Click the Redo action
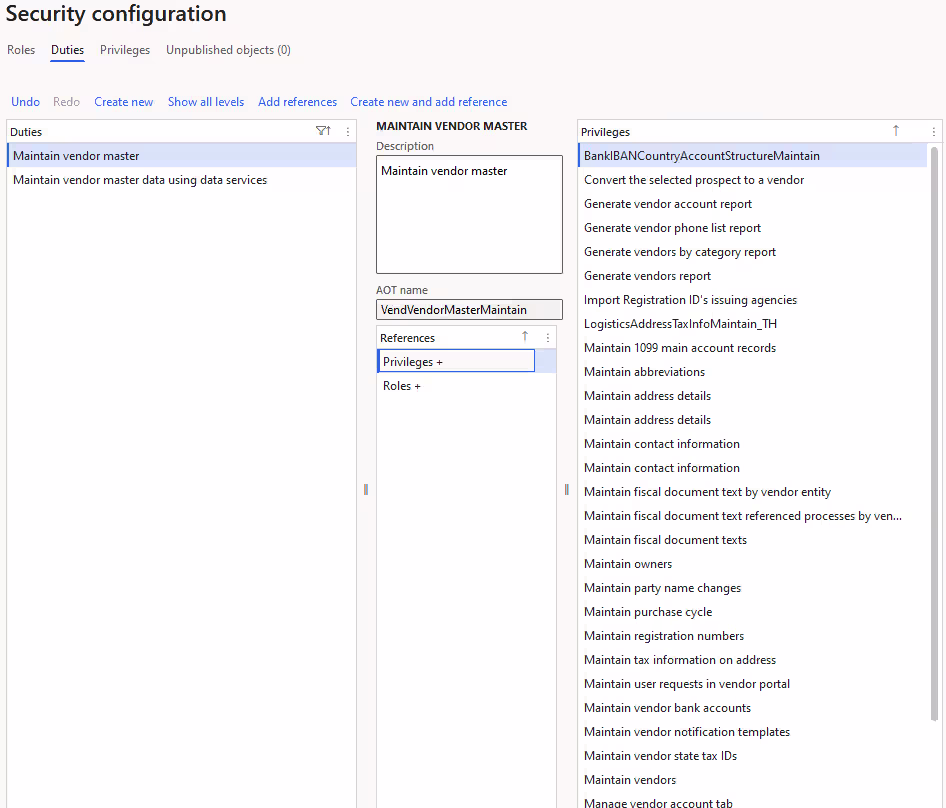The height and width of the screenshot is (808, 946). click(x=66, y=102)
